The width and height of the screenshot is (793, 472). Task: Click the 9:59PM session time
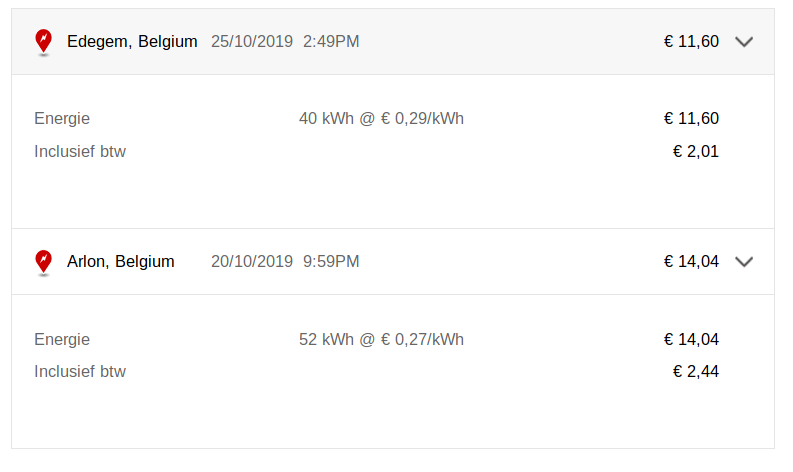point(331,261)
